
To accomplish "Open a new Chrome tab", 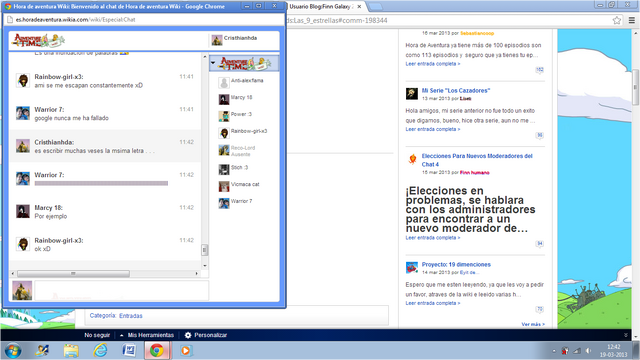I will (376, 7).
